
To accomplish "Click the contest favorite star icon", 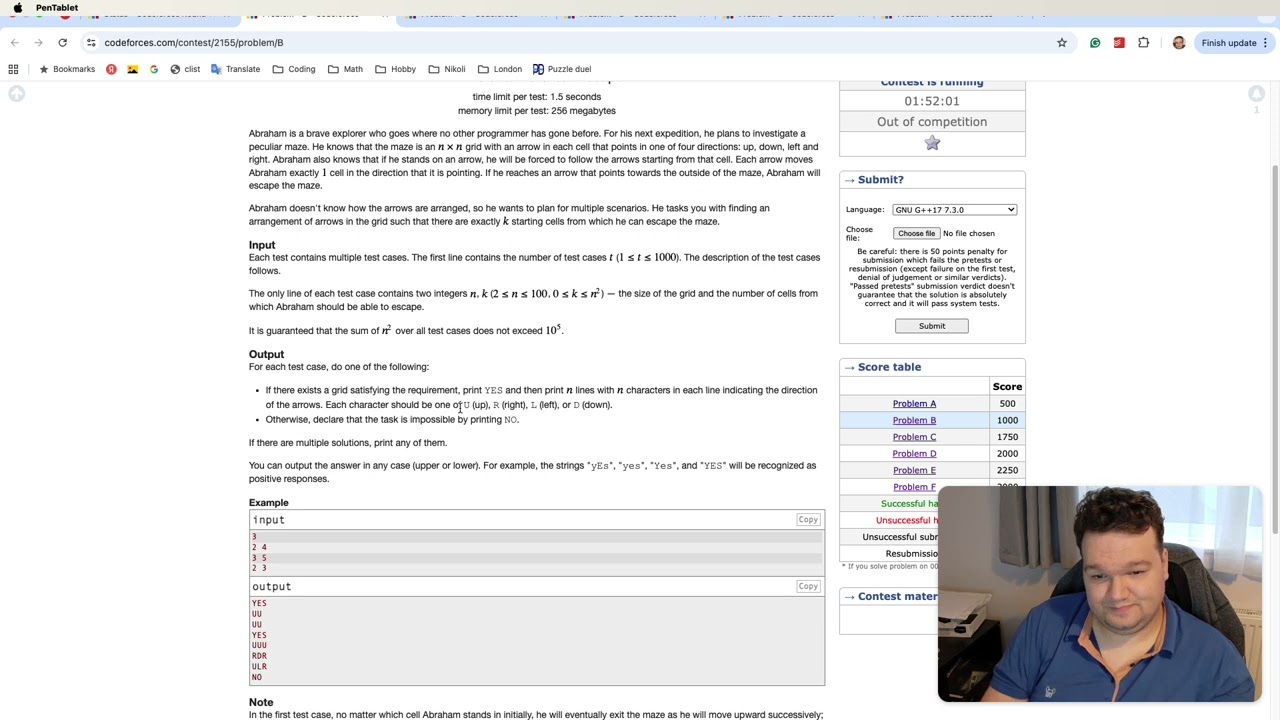I will 932,143.
